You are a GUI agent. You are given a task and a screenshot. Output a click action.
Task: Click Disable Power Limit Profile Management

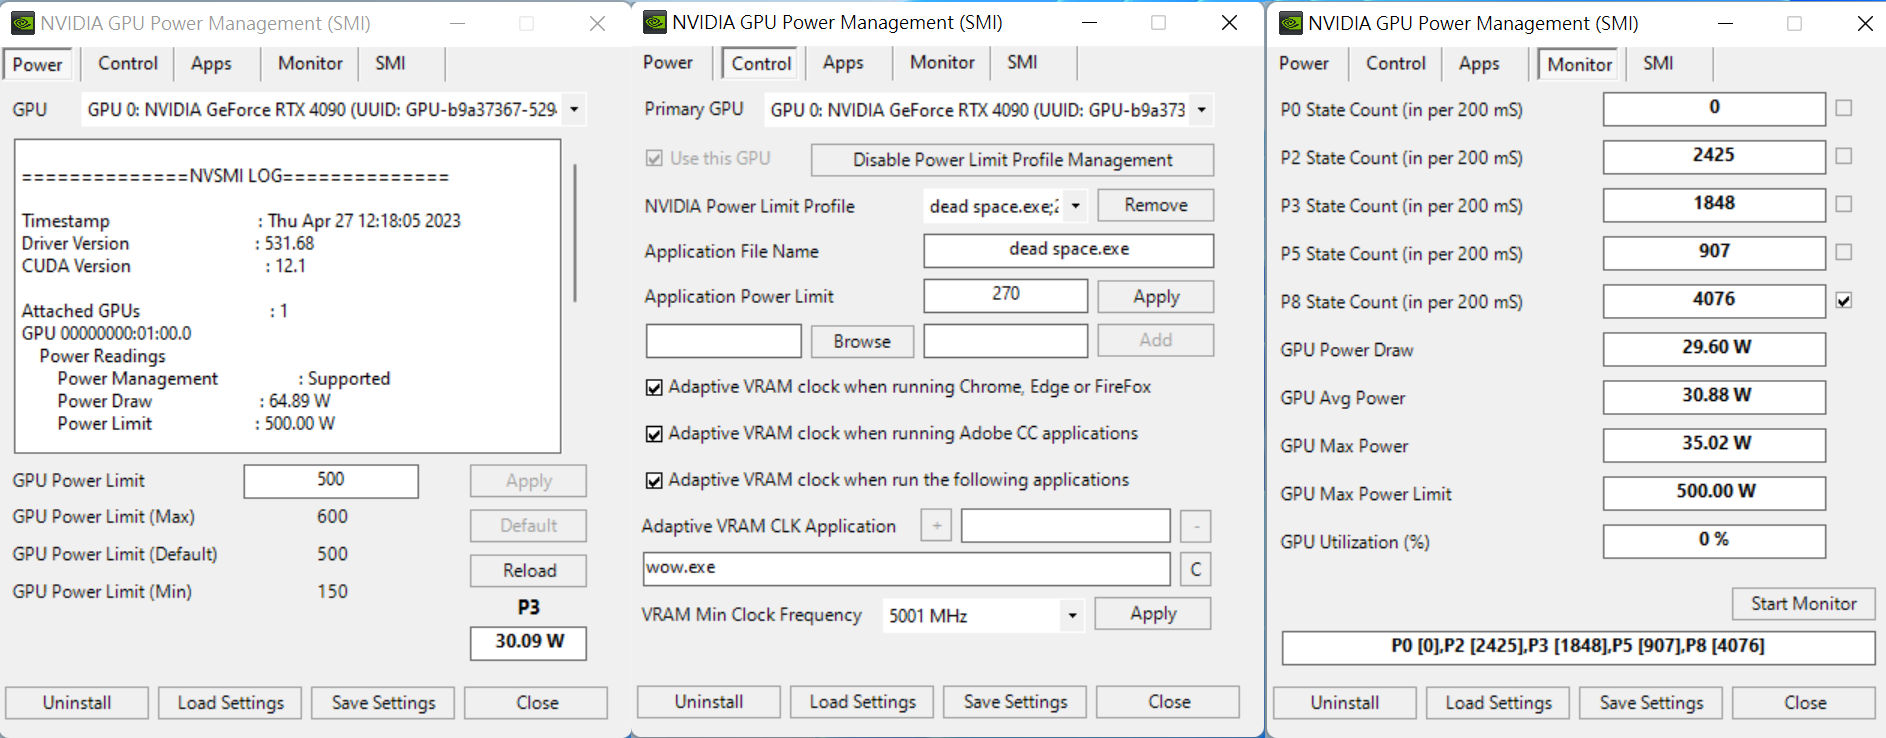pyautogui.click(x=1012, y=160)
